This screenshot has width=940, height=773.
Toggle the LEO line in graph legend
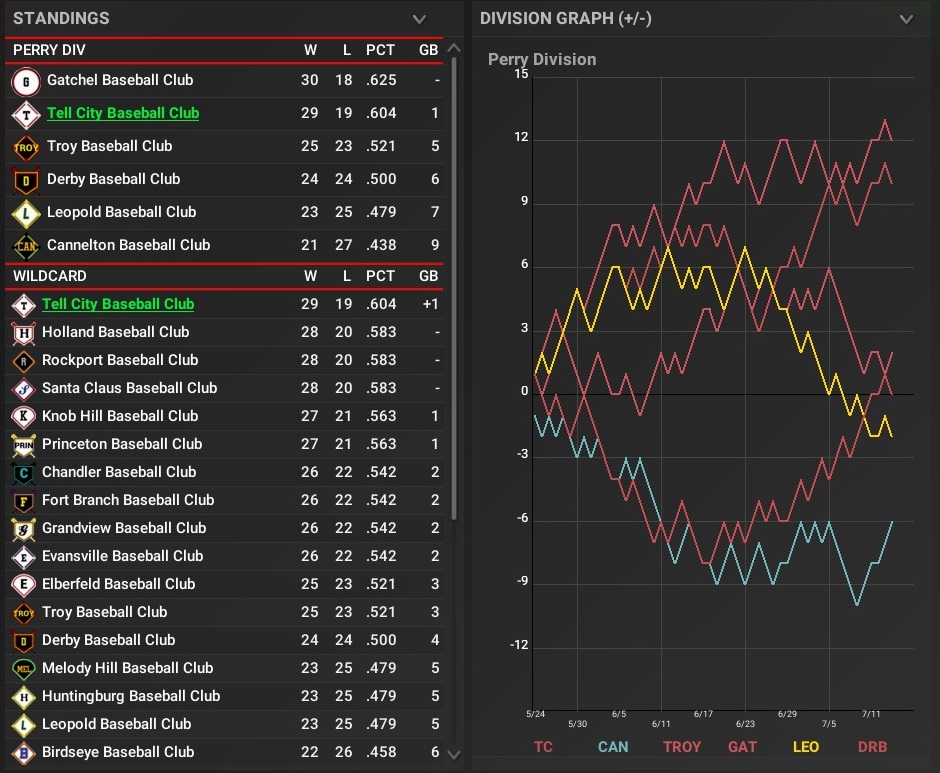pos(806,746)
